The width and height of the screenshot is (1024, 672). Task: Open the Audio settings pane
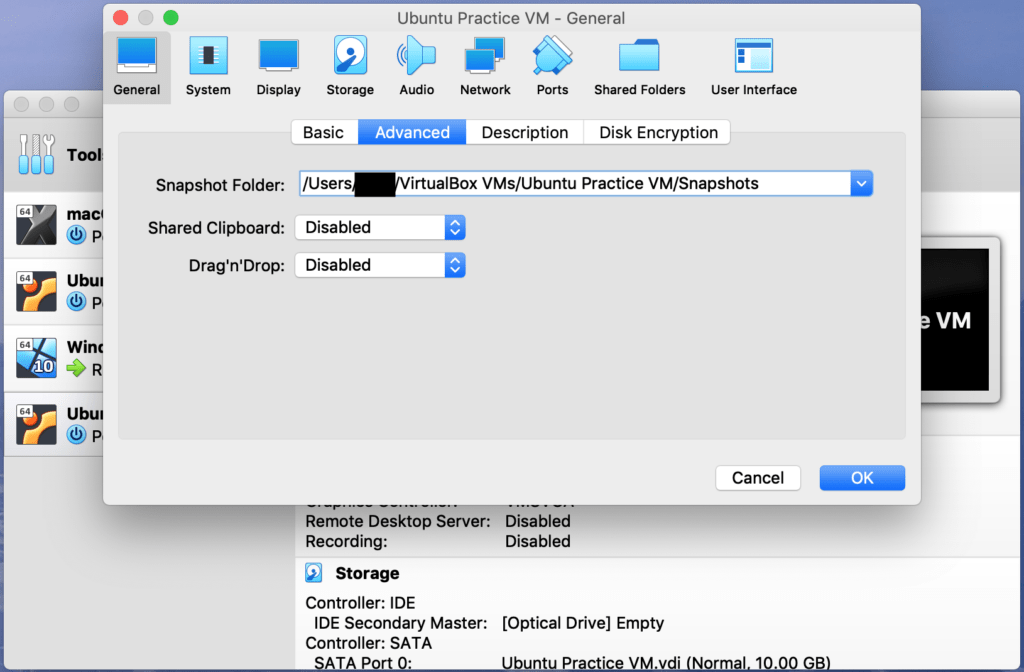pos(417,68)
